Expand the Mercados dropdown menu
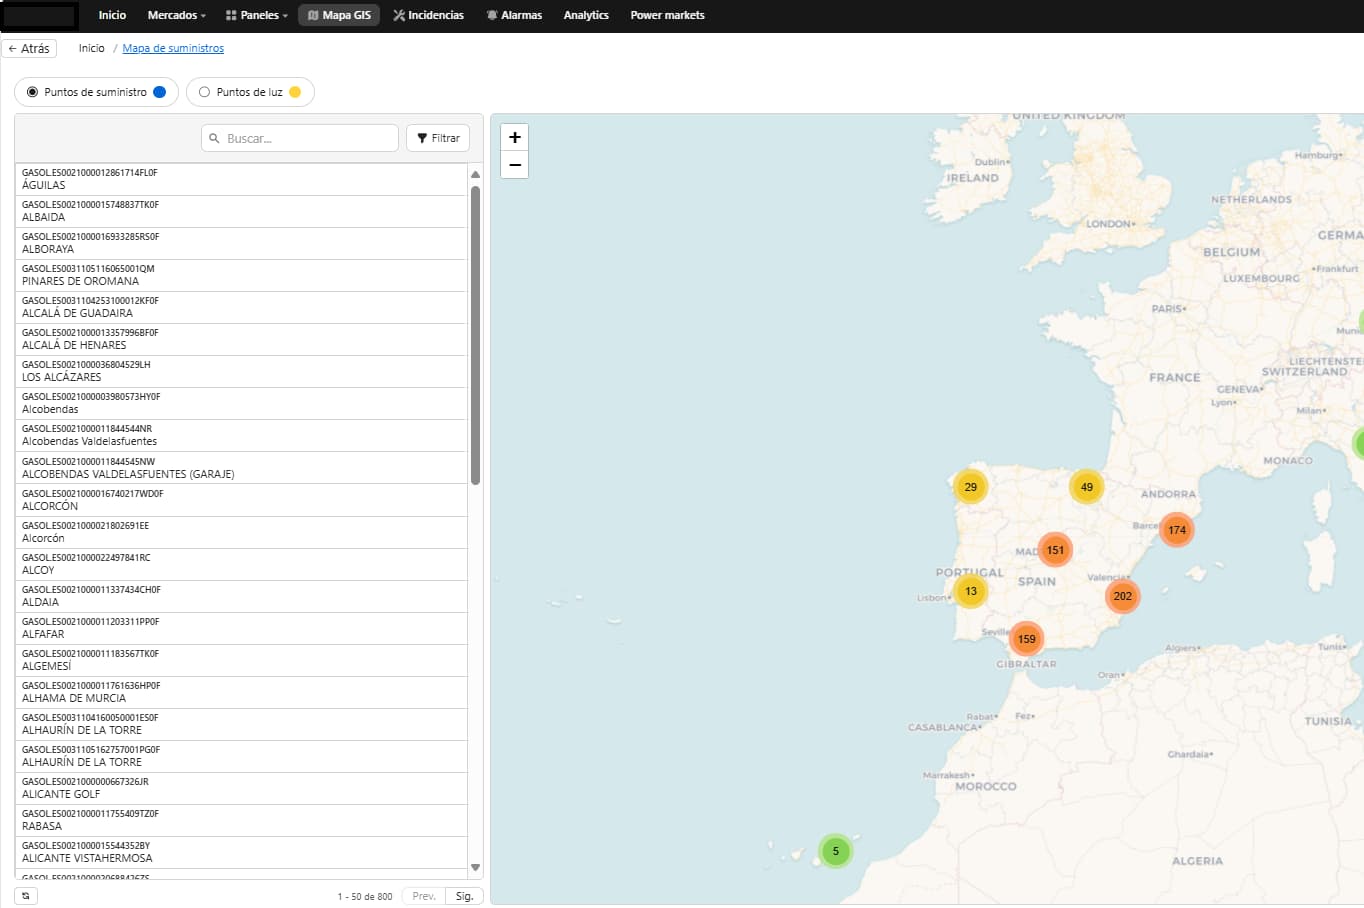The image size is (1364, 908). [x=176, y=15]
